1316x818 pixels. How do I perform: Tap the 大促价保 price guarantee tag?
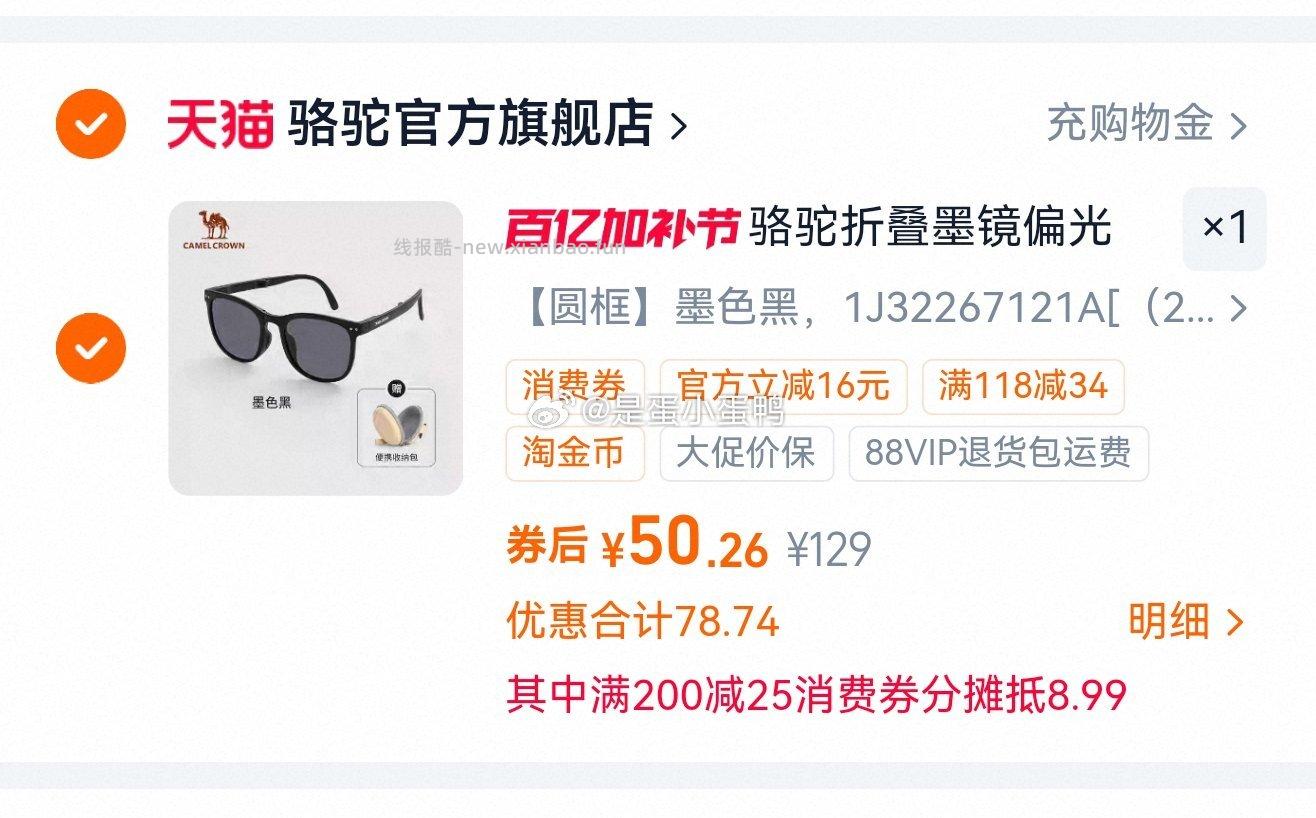click(x=746, y=453)
